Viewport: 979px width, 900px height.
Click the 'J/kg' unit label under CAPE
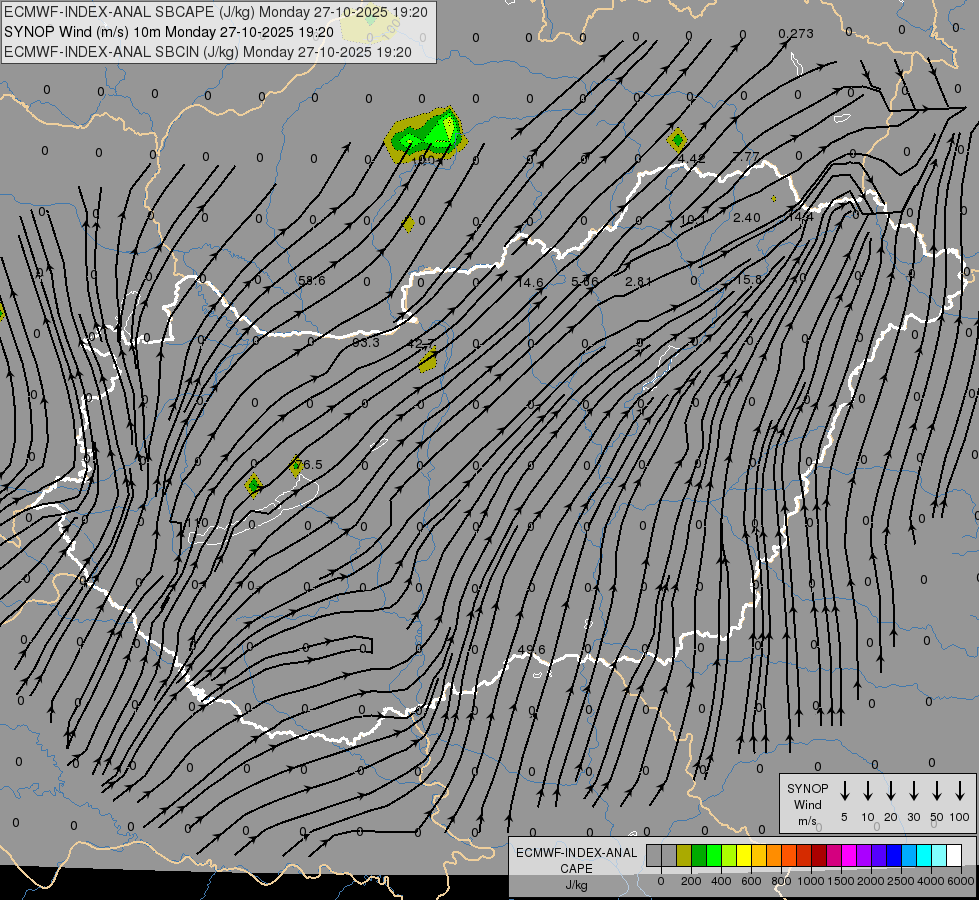click(x=576, y=885)
